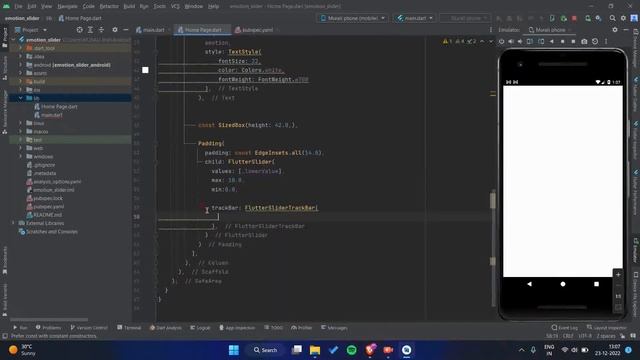Screen dimensions: 640x360
Task: Open pubspec.yaml in project tree
Action: [x=48, y=207]
